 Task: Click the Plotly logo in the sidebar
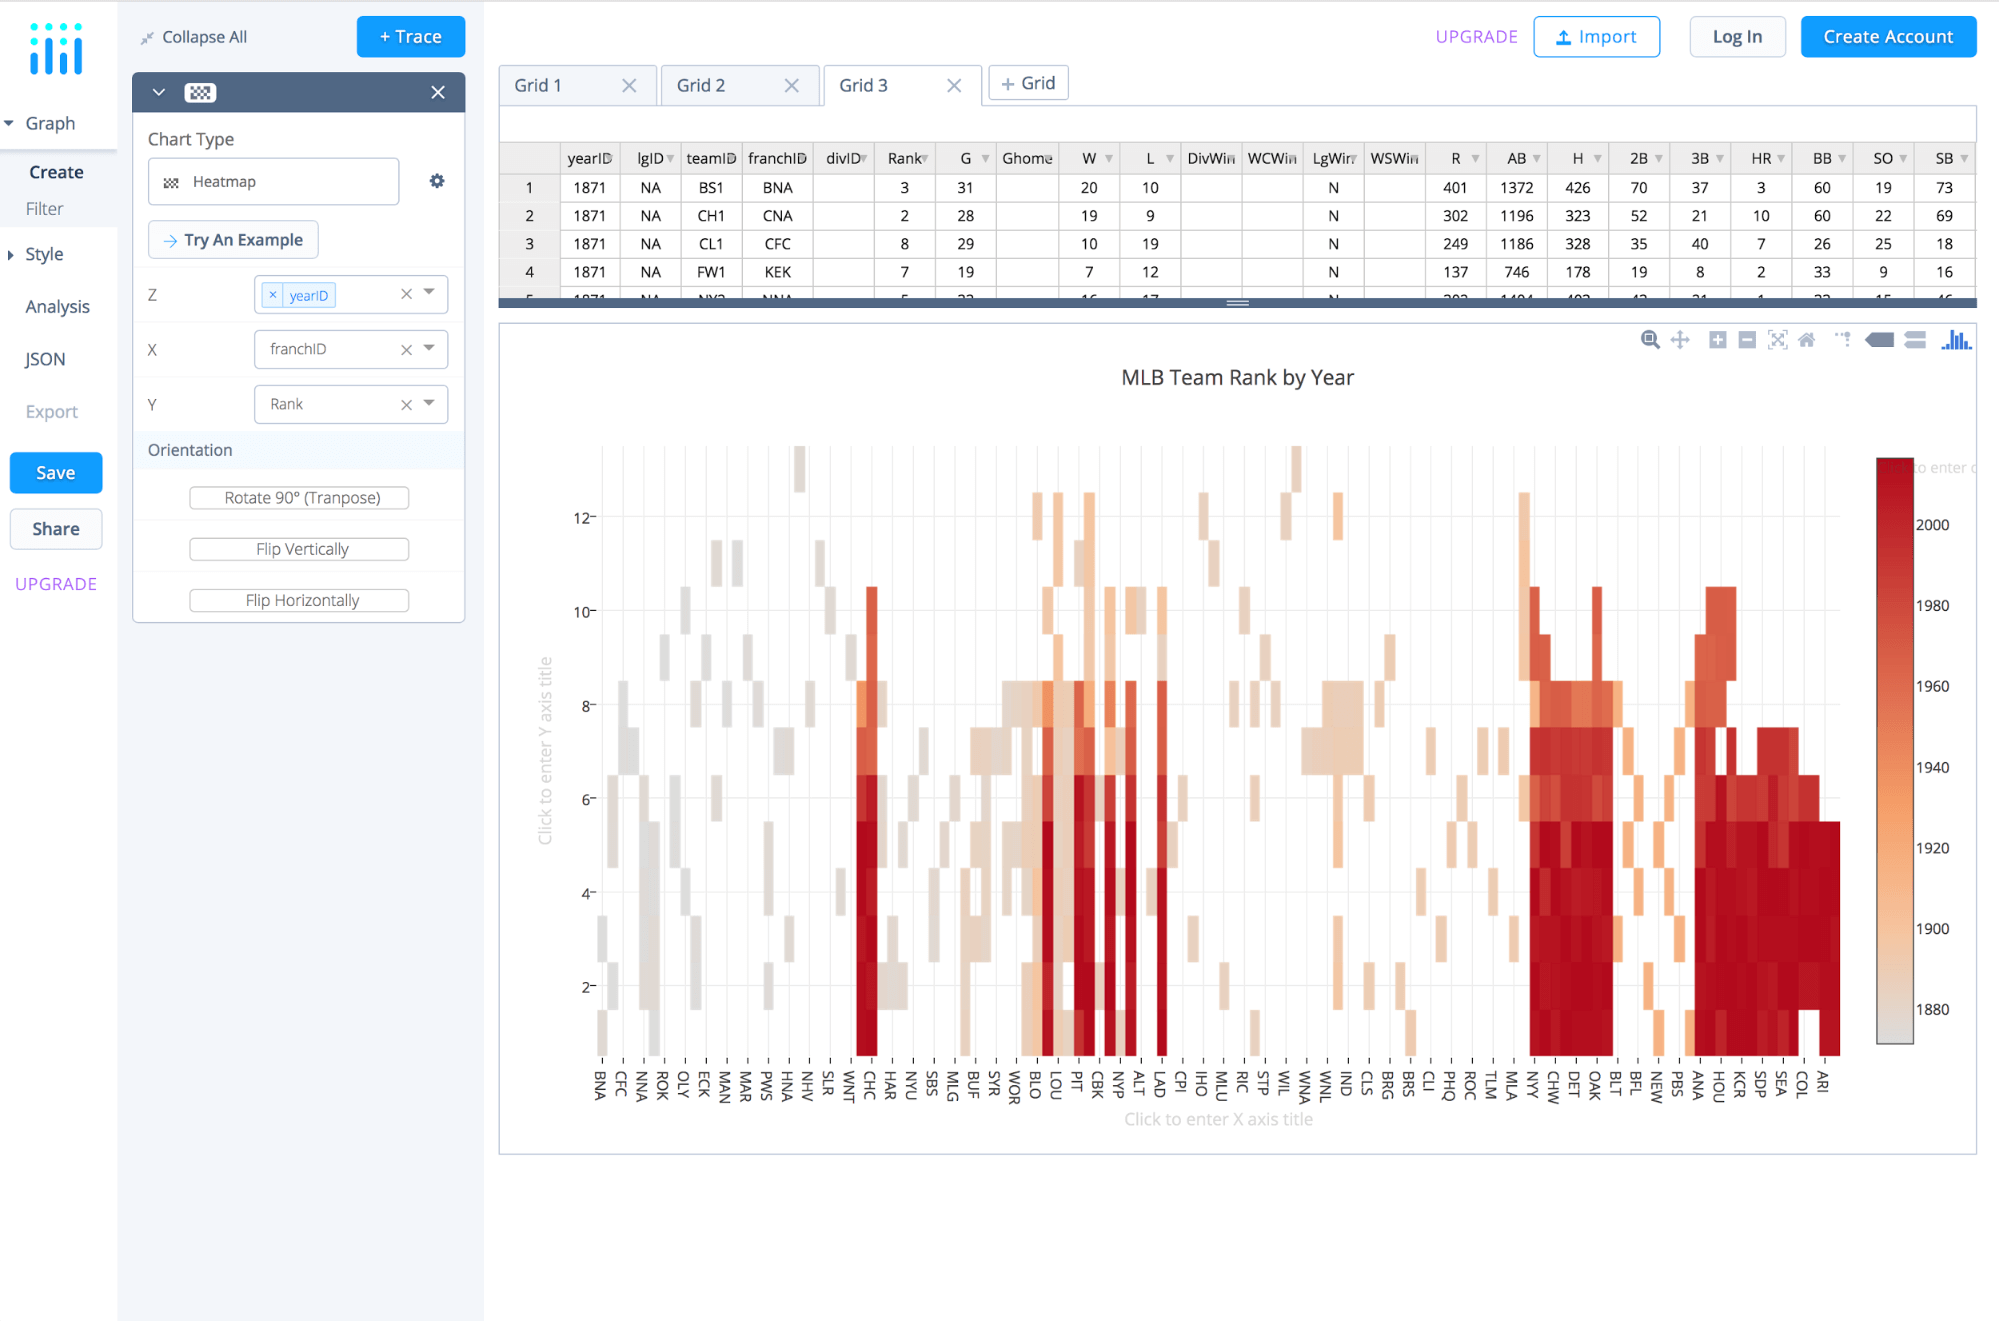tap(56, 48)
